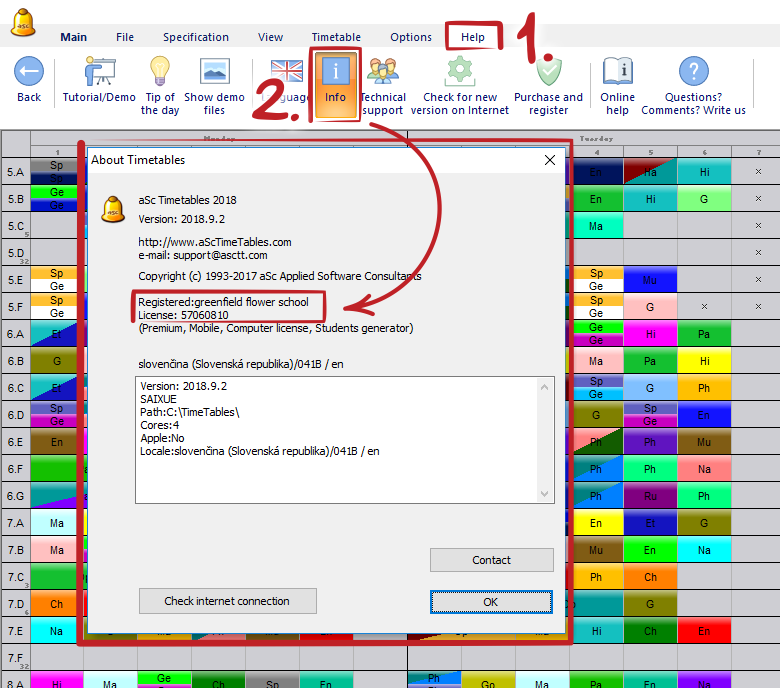
Task: Show Tip of the day lightbulb
Action: pos(160,72)
